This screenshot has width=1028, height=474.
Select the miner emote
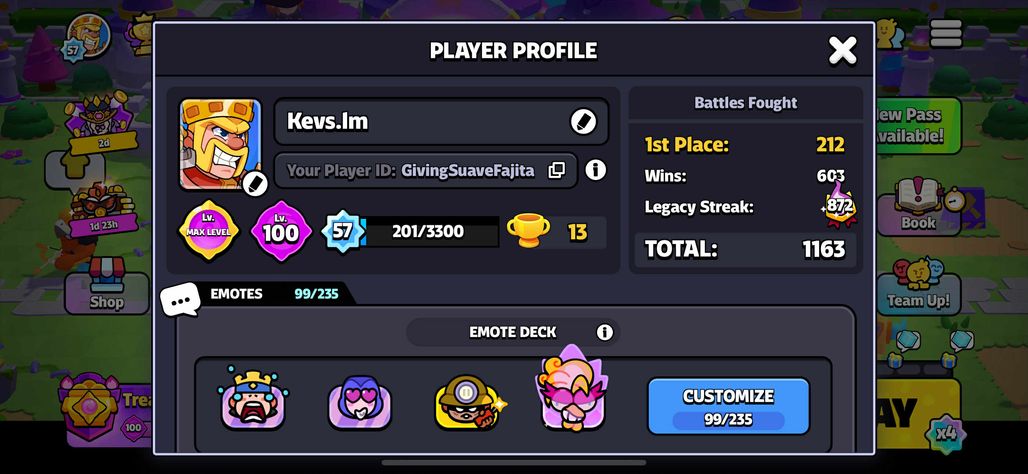468,402
